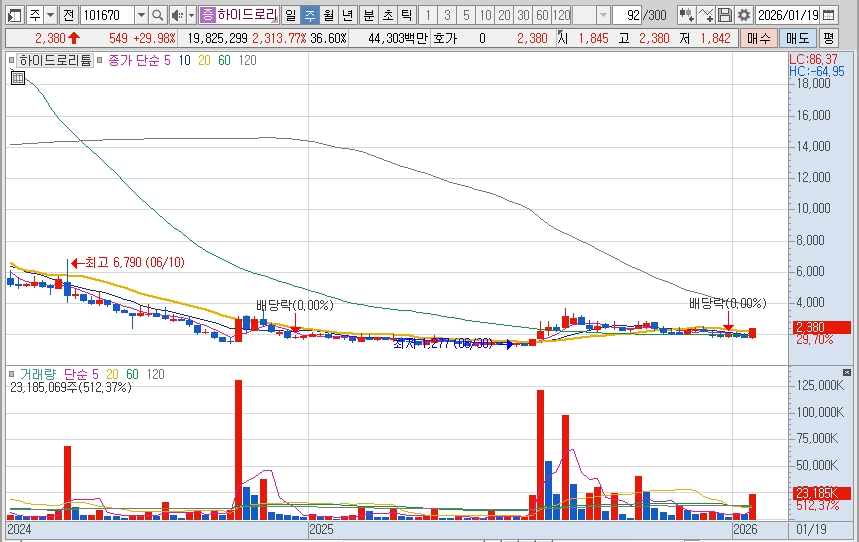Switch to the yearly 년 chart period

click(347, 15)
